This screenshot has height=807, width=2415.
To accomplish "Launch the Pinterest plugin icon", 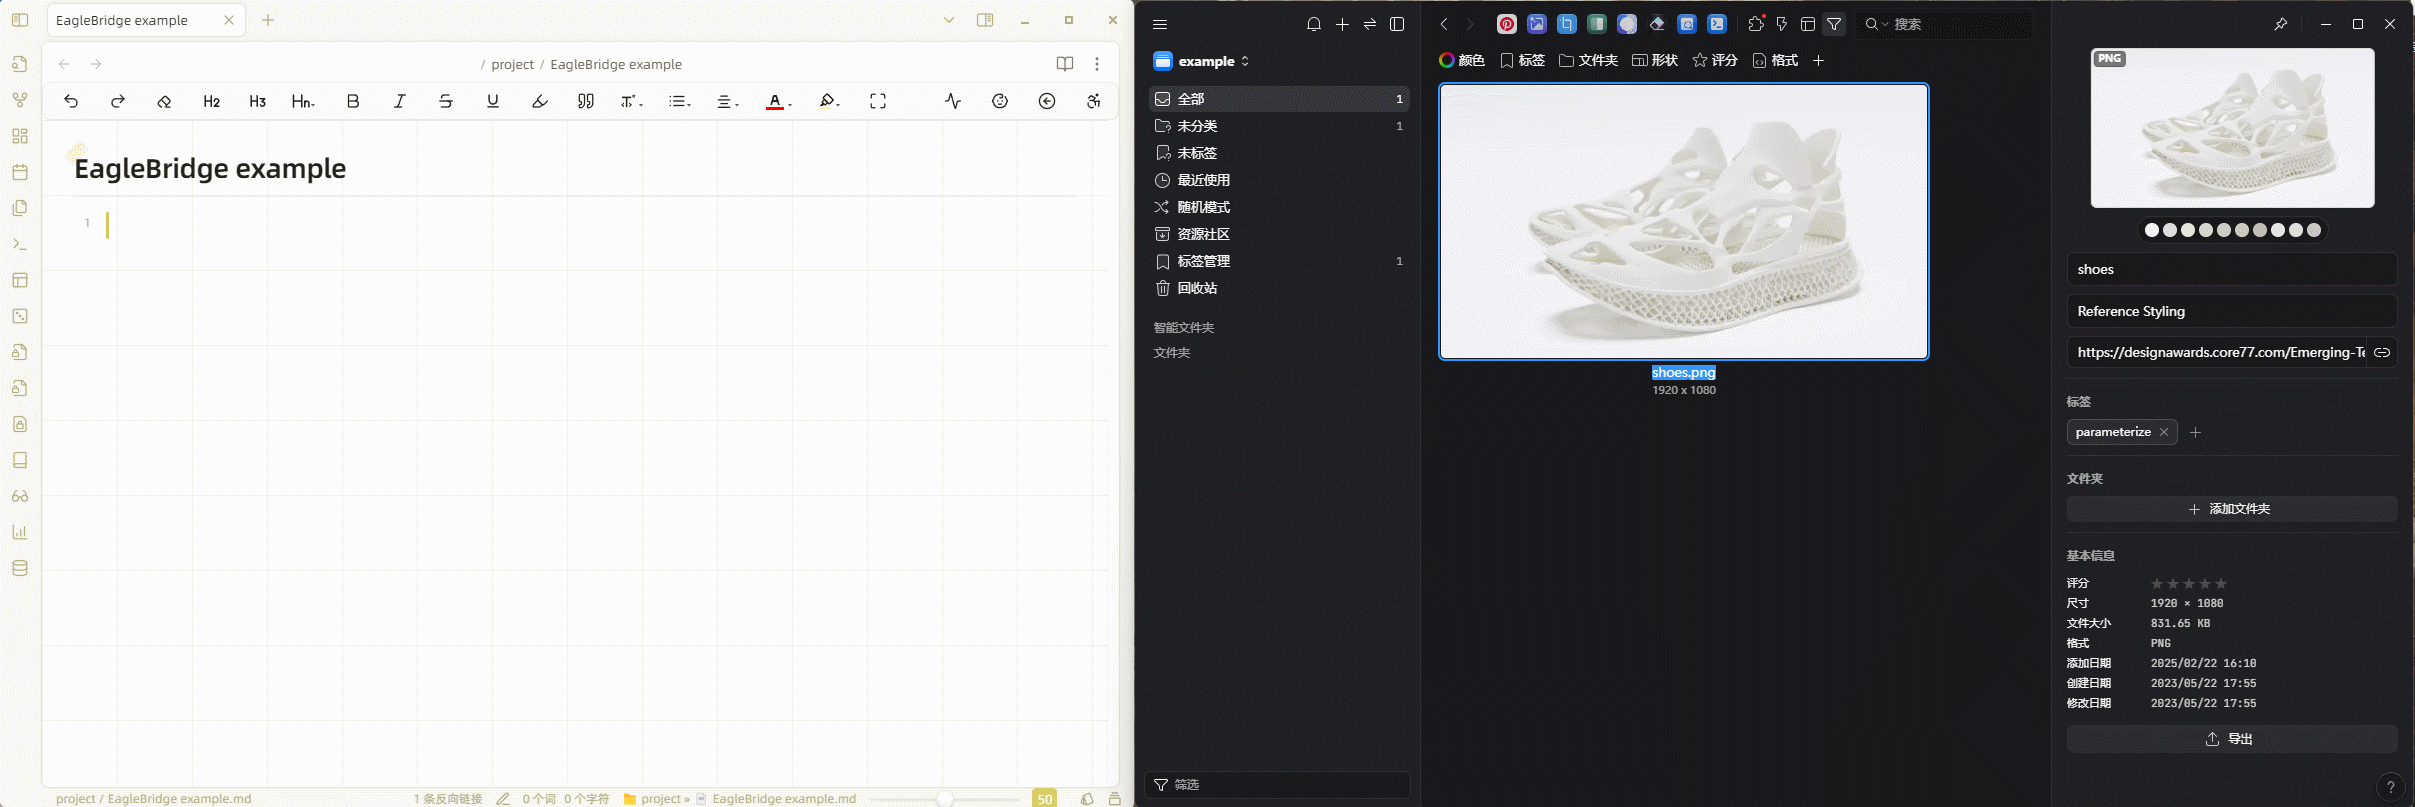I will click(x=1507, y=24).
